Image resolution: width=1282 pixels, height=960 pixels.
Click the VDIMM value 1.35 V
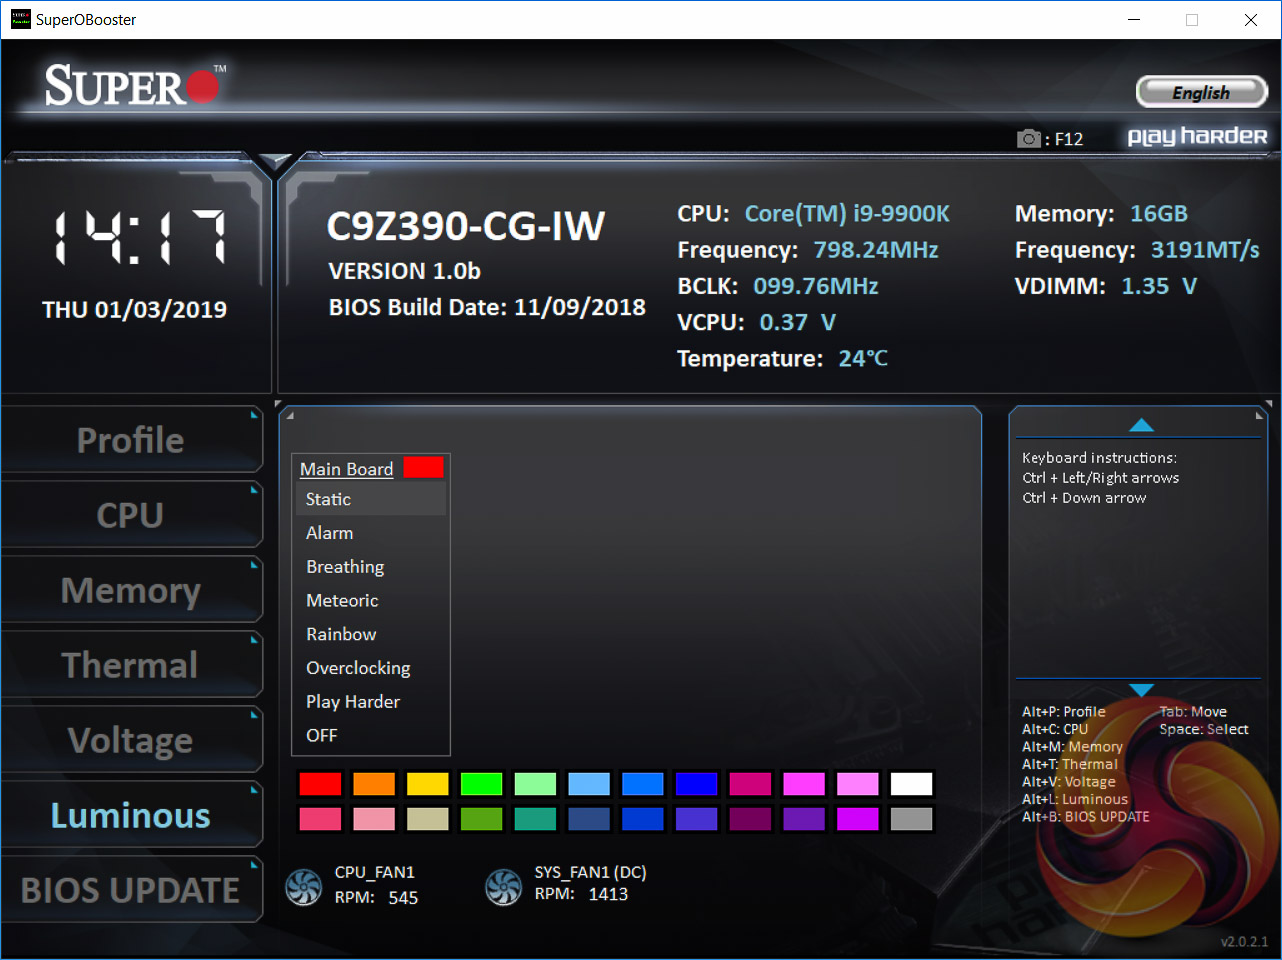[1159, 286]
